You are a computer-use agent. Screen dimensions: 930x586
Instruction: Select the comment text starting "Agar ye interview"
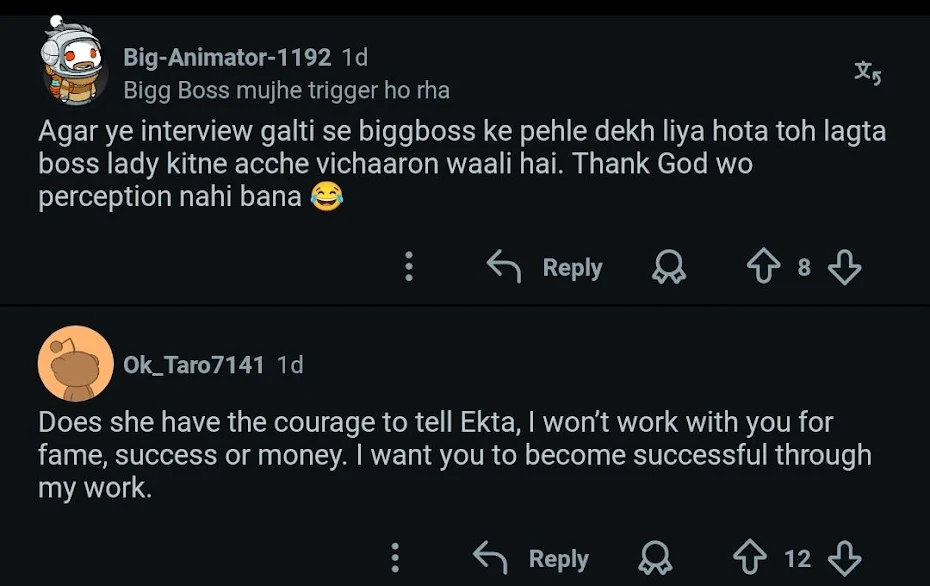click(461, 164)
